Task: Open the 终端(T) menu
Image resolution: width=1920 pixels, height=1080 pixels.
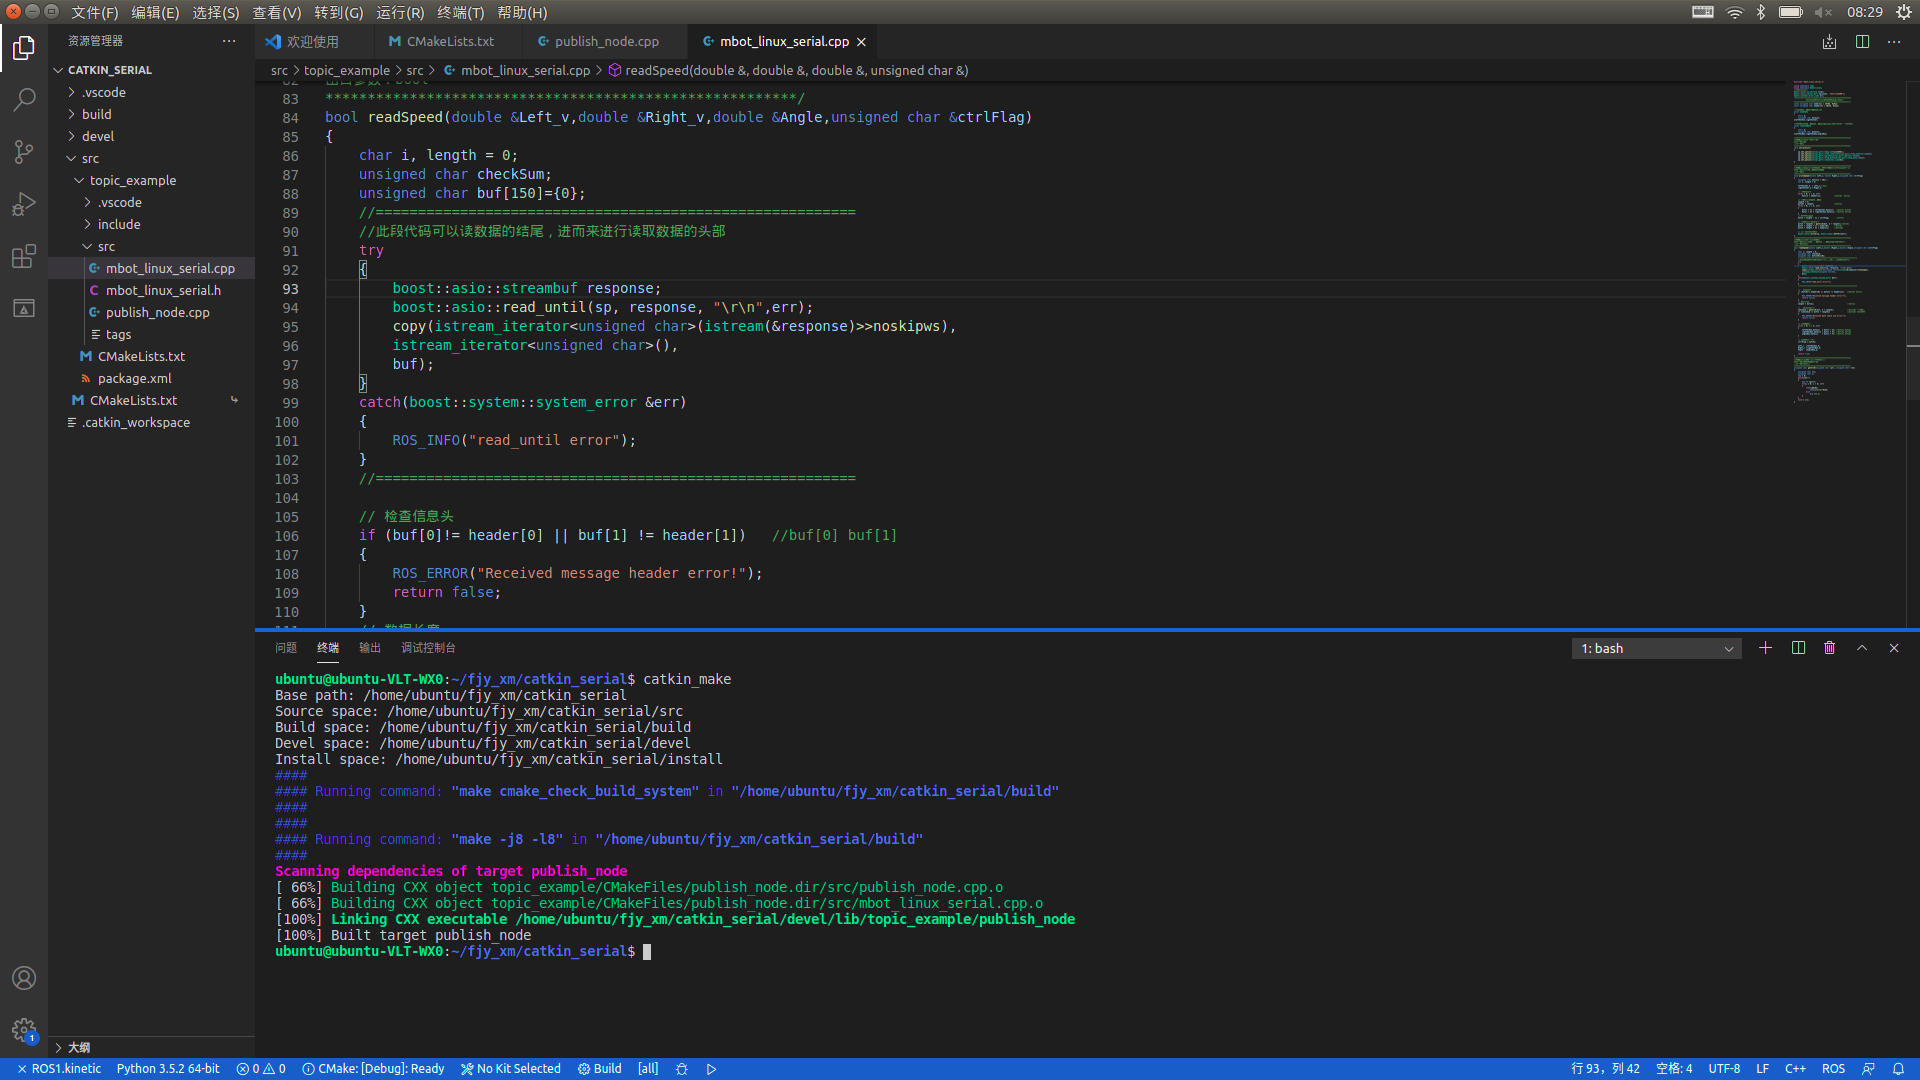Action: pos(460,13)
